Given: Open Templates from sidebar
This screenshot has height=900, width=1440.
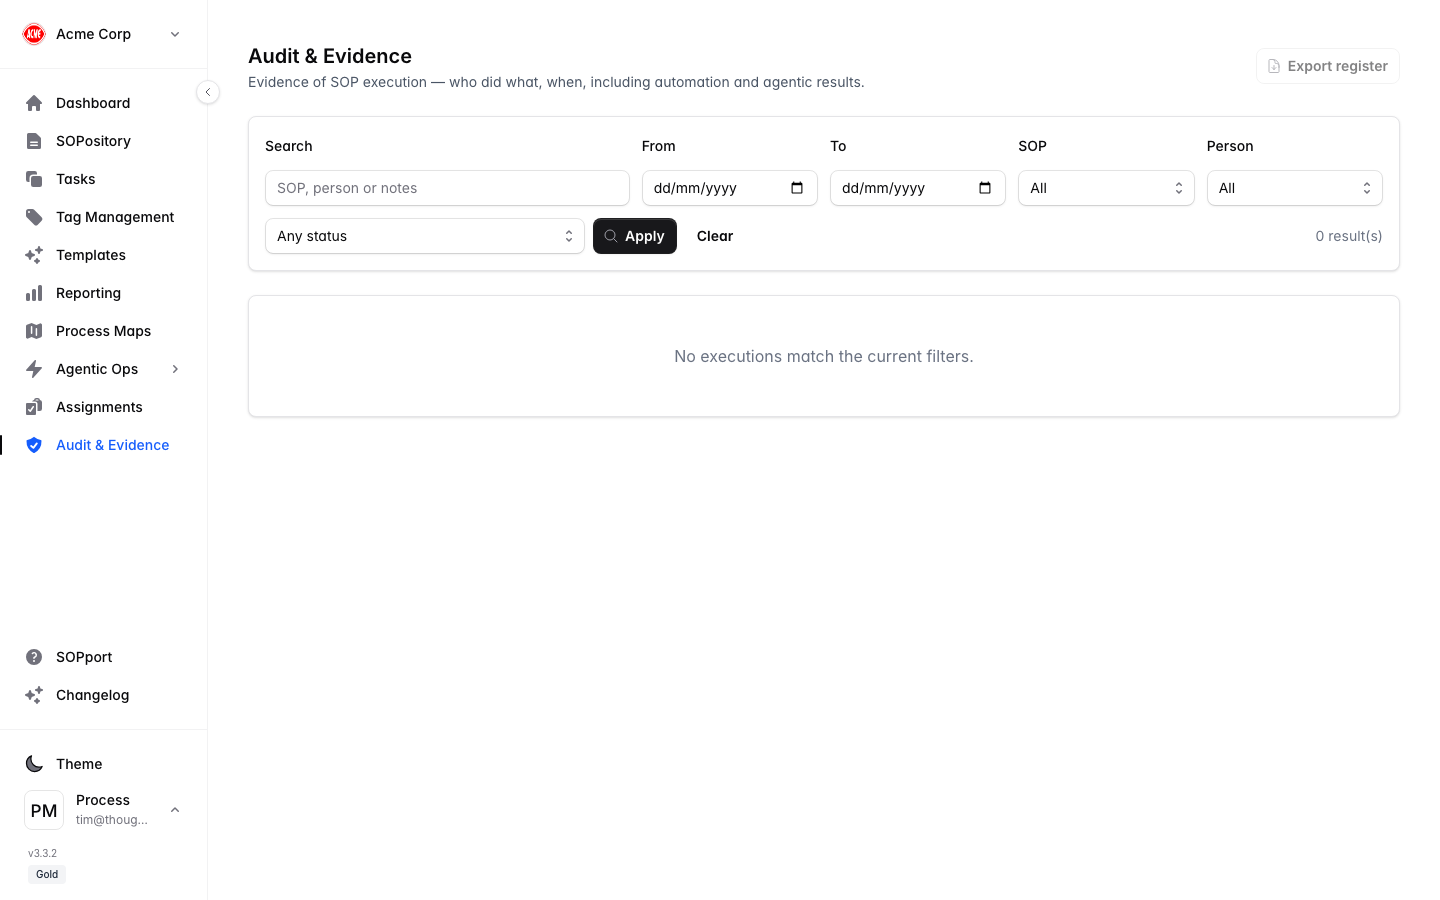Looking at the screenshot, I should (x=103, y=255).
